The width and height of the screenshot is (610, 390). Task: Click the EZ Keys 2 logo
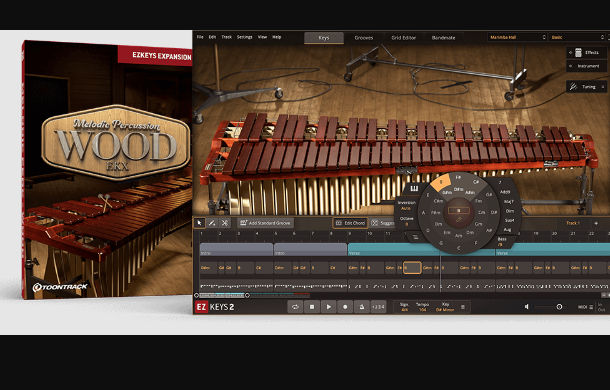pyautogui.click(x=215, y=307)
